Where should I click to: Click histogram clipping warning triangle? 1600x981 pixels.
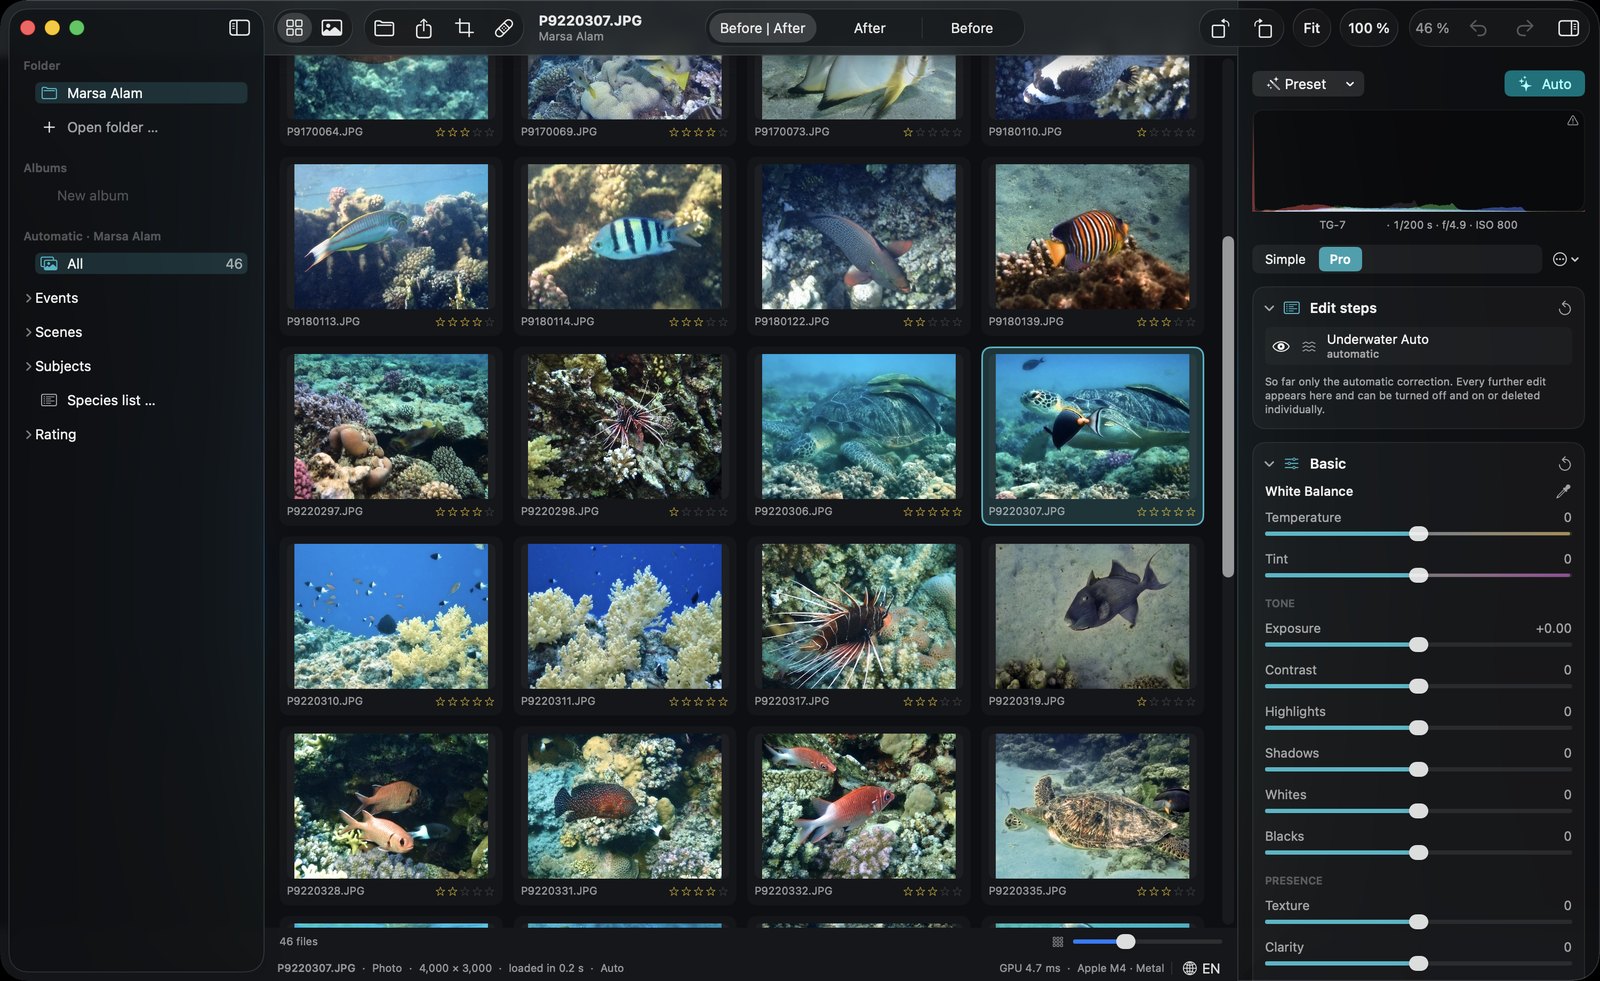pyautogui.click(x=1573, y=121)
